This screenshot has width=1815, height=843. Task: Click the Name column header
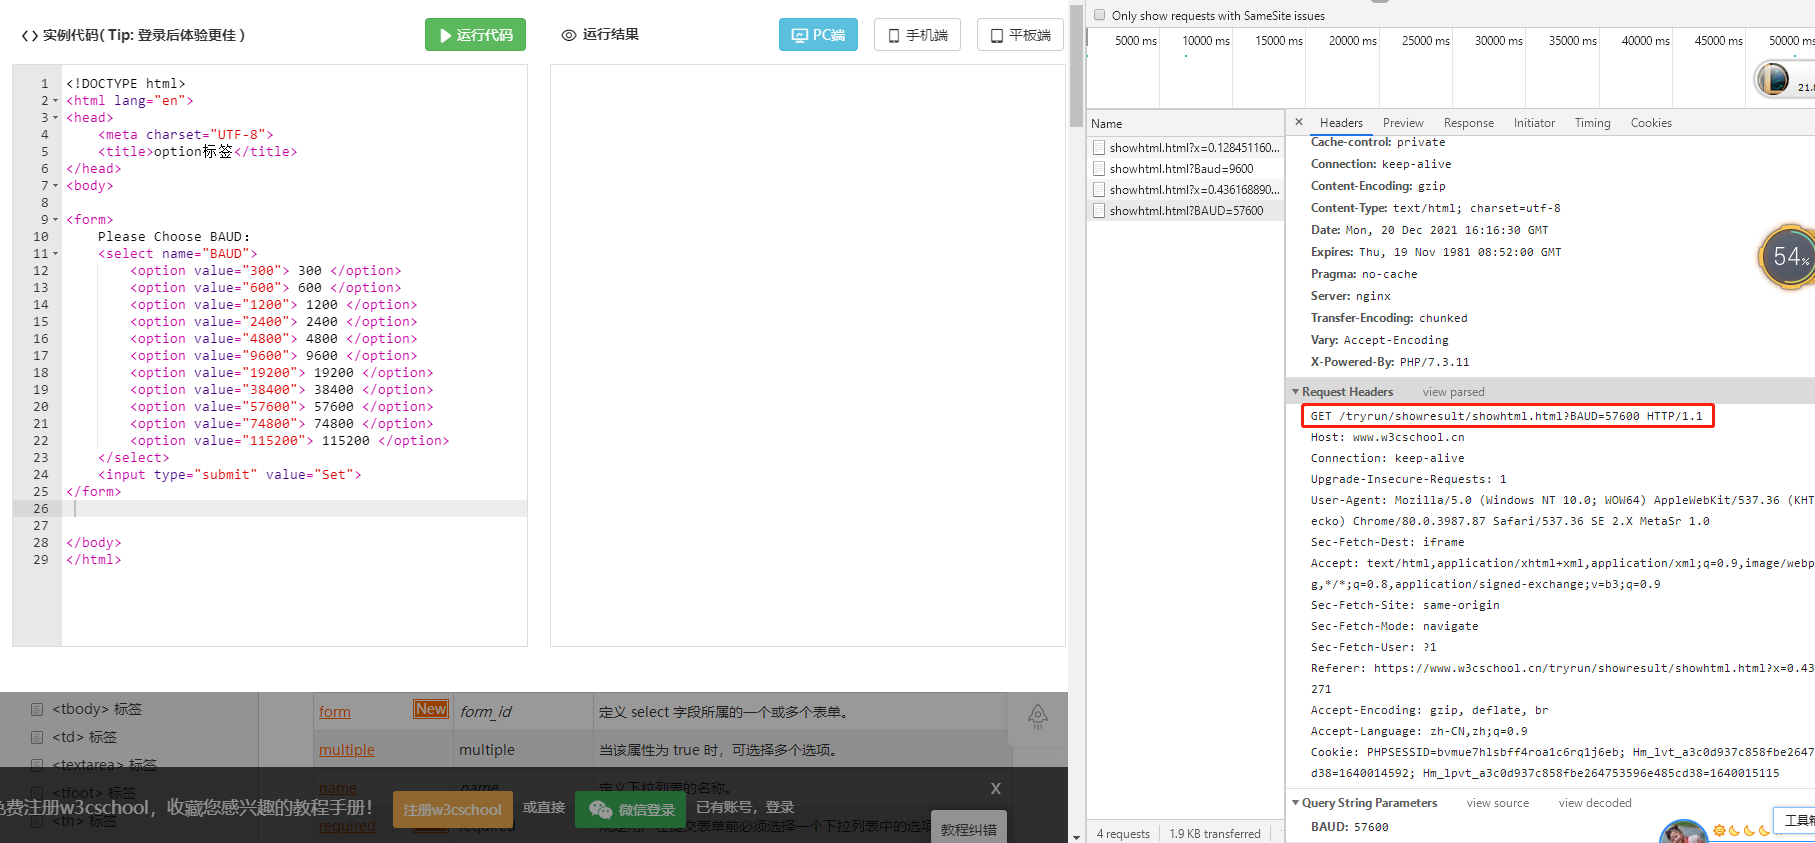coord(1186,124)
